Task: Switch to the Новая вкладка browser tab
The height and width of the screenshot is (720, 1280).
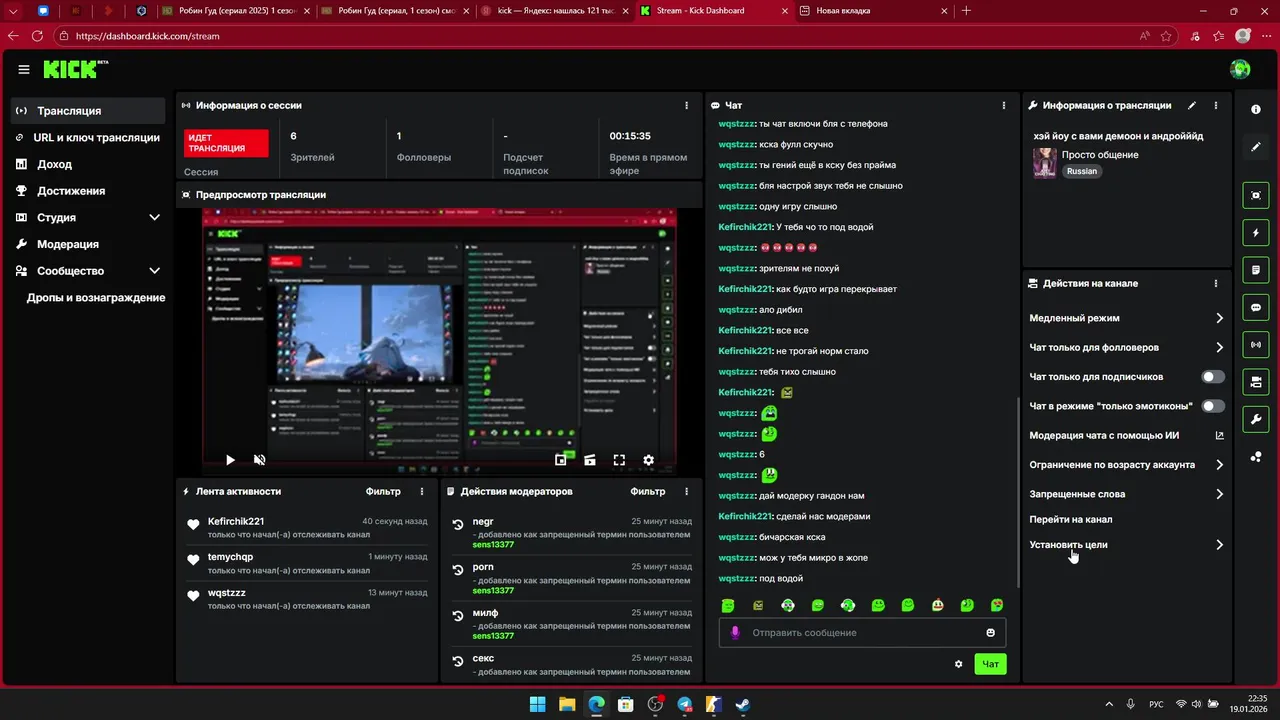Action: click(872, 11)
